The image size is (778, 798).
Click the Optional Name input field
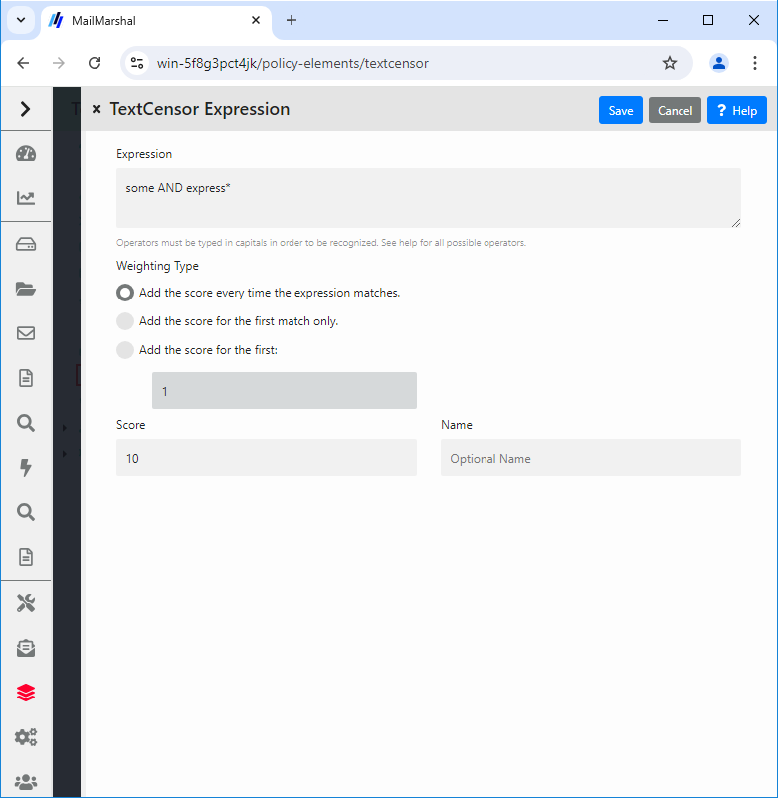pyautogui.click(x=591, y=458)
